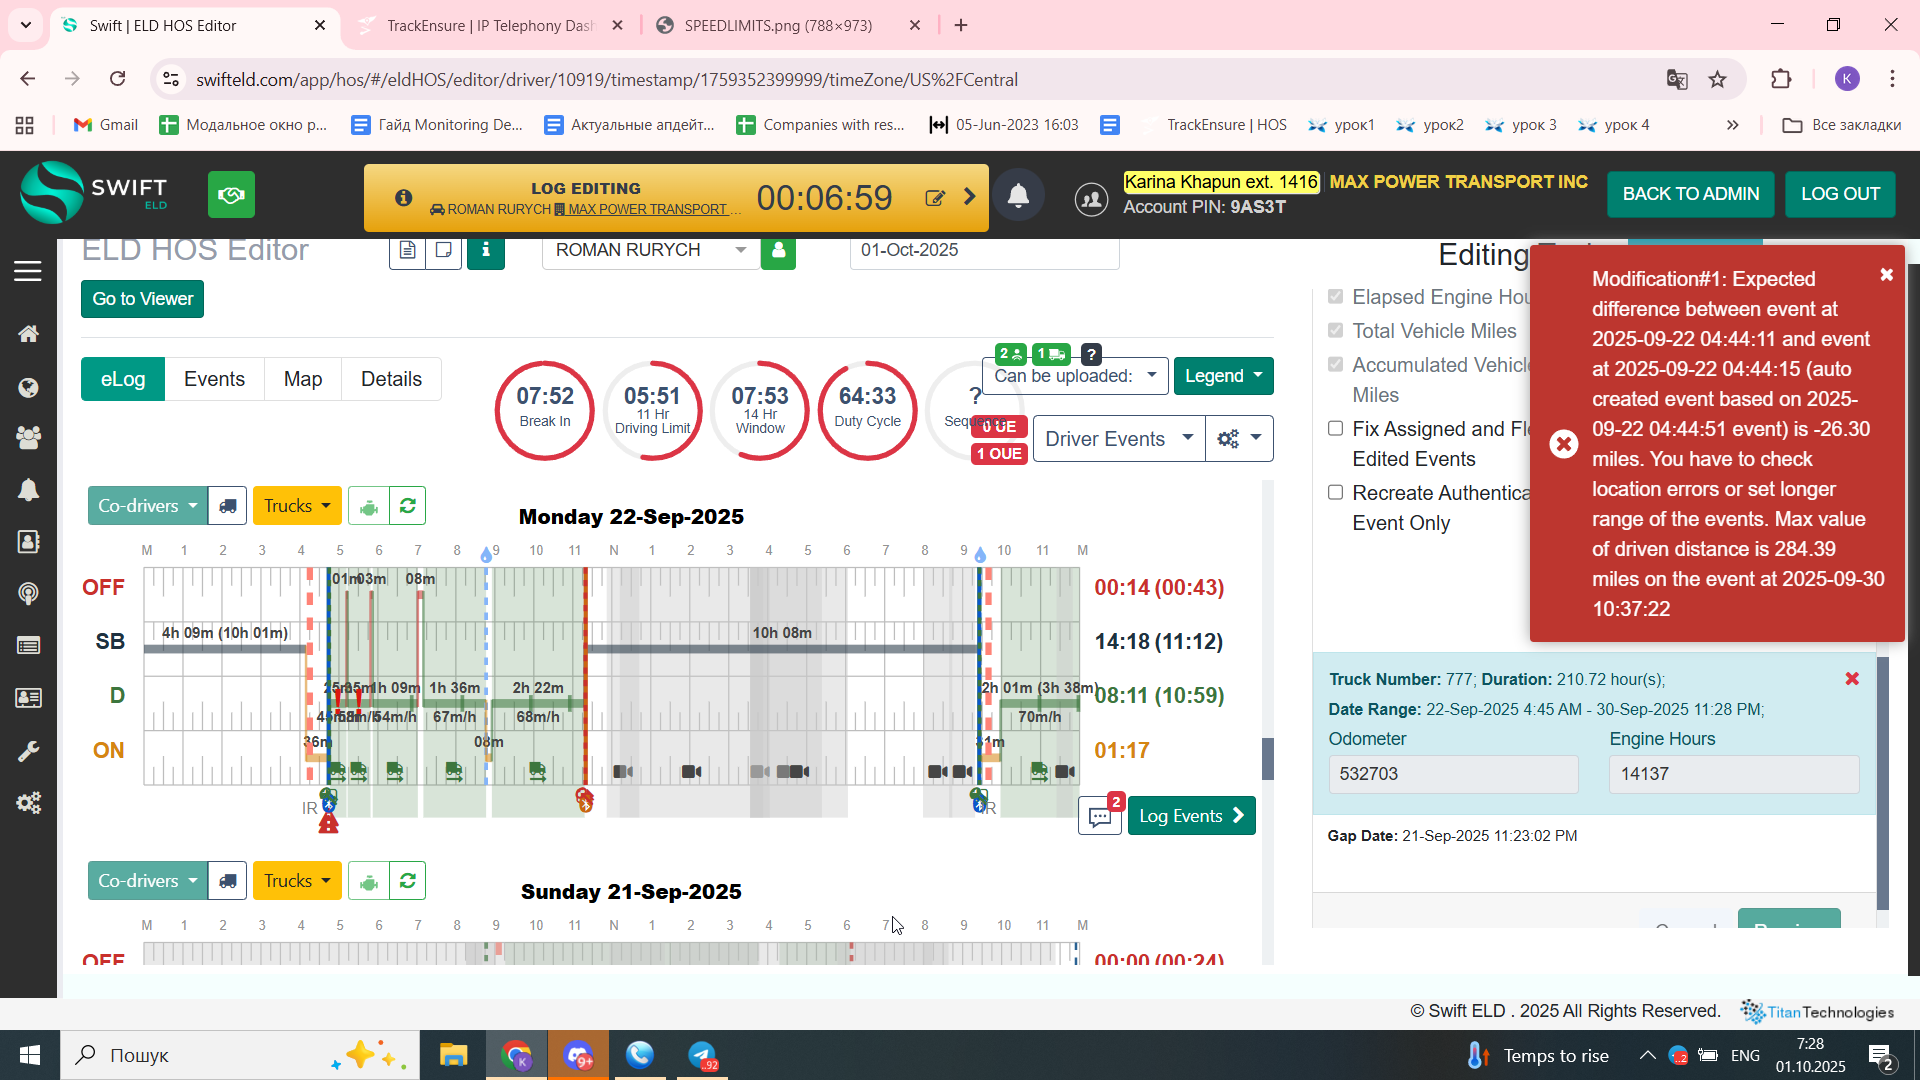
Task: Click the green refresh icon beside Trucks
Action: (x=407, y=506)
